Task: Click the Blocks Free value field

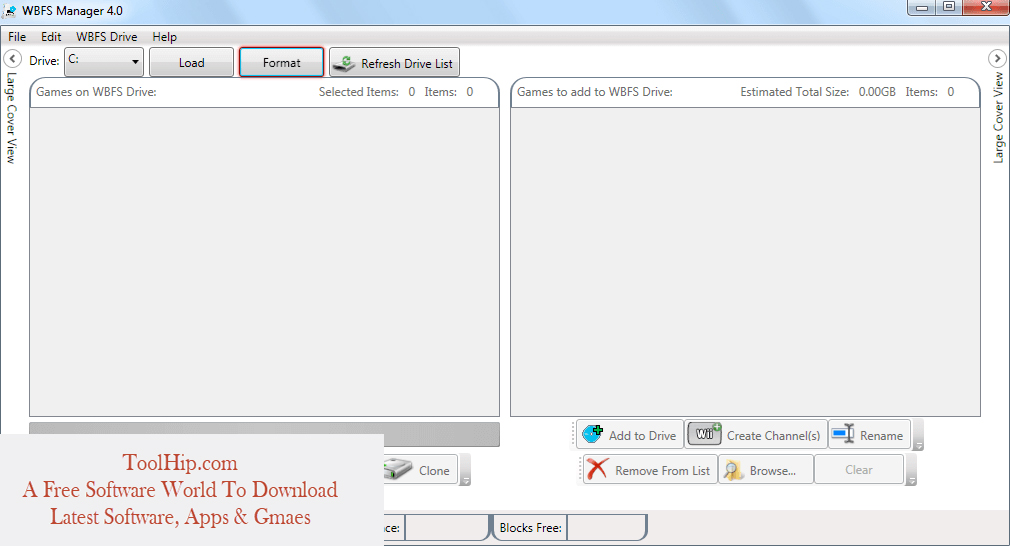Action: pyautogui.click(x=606, y=527)
